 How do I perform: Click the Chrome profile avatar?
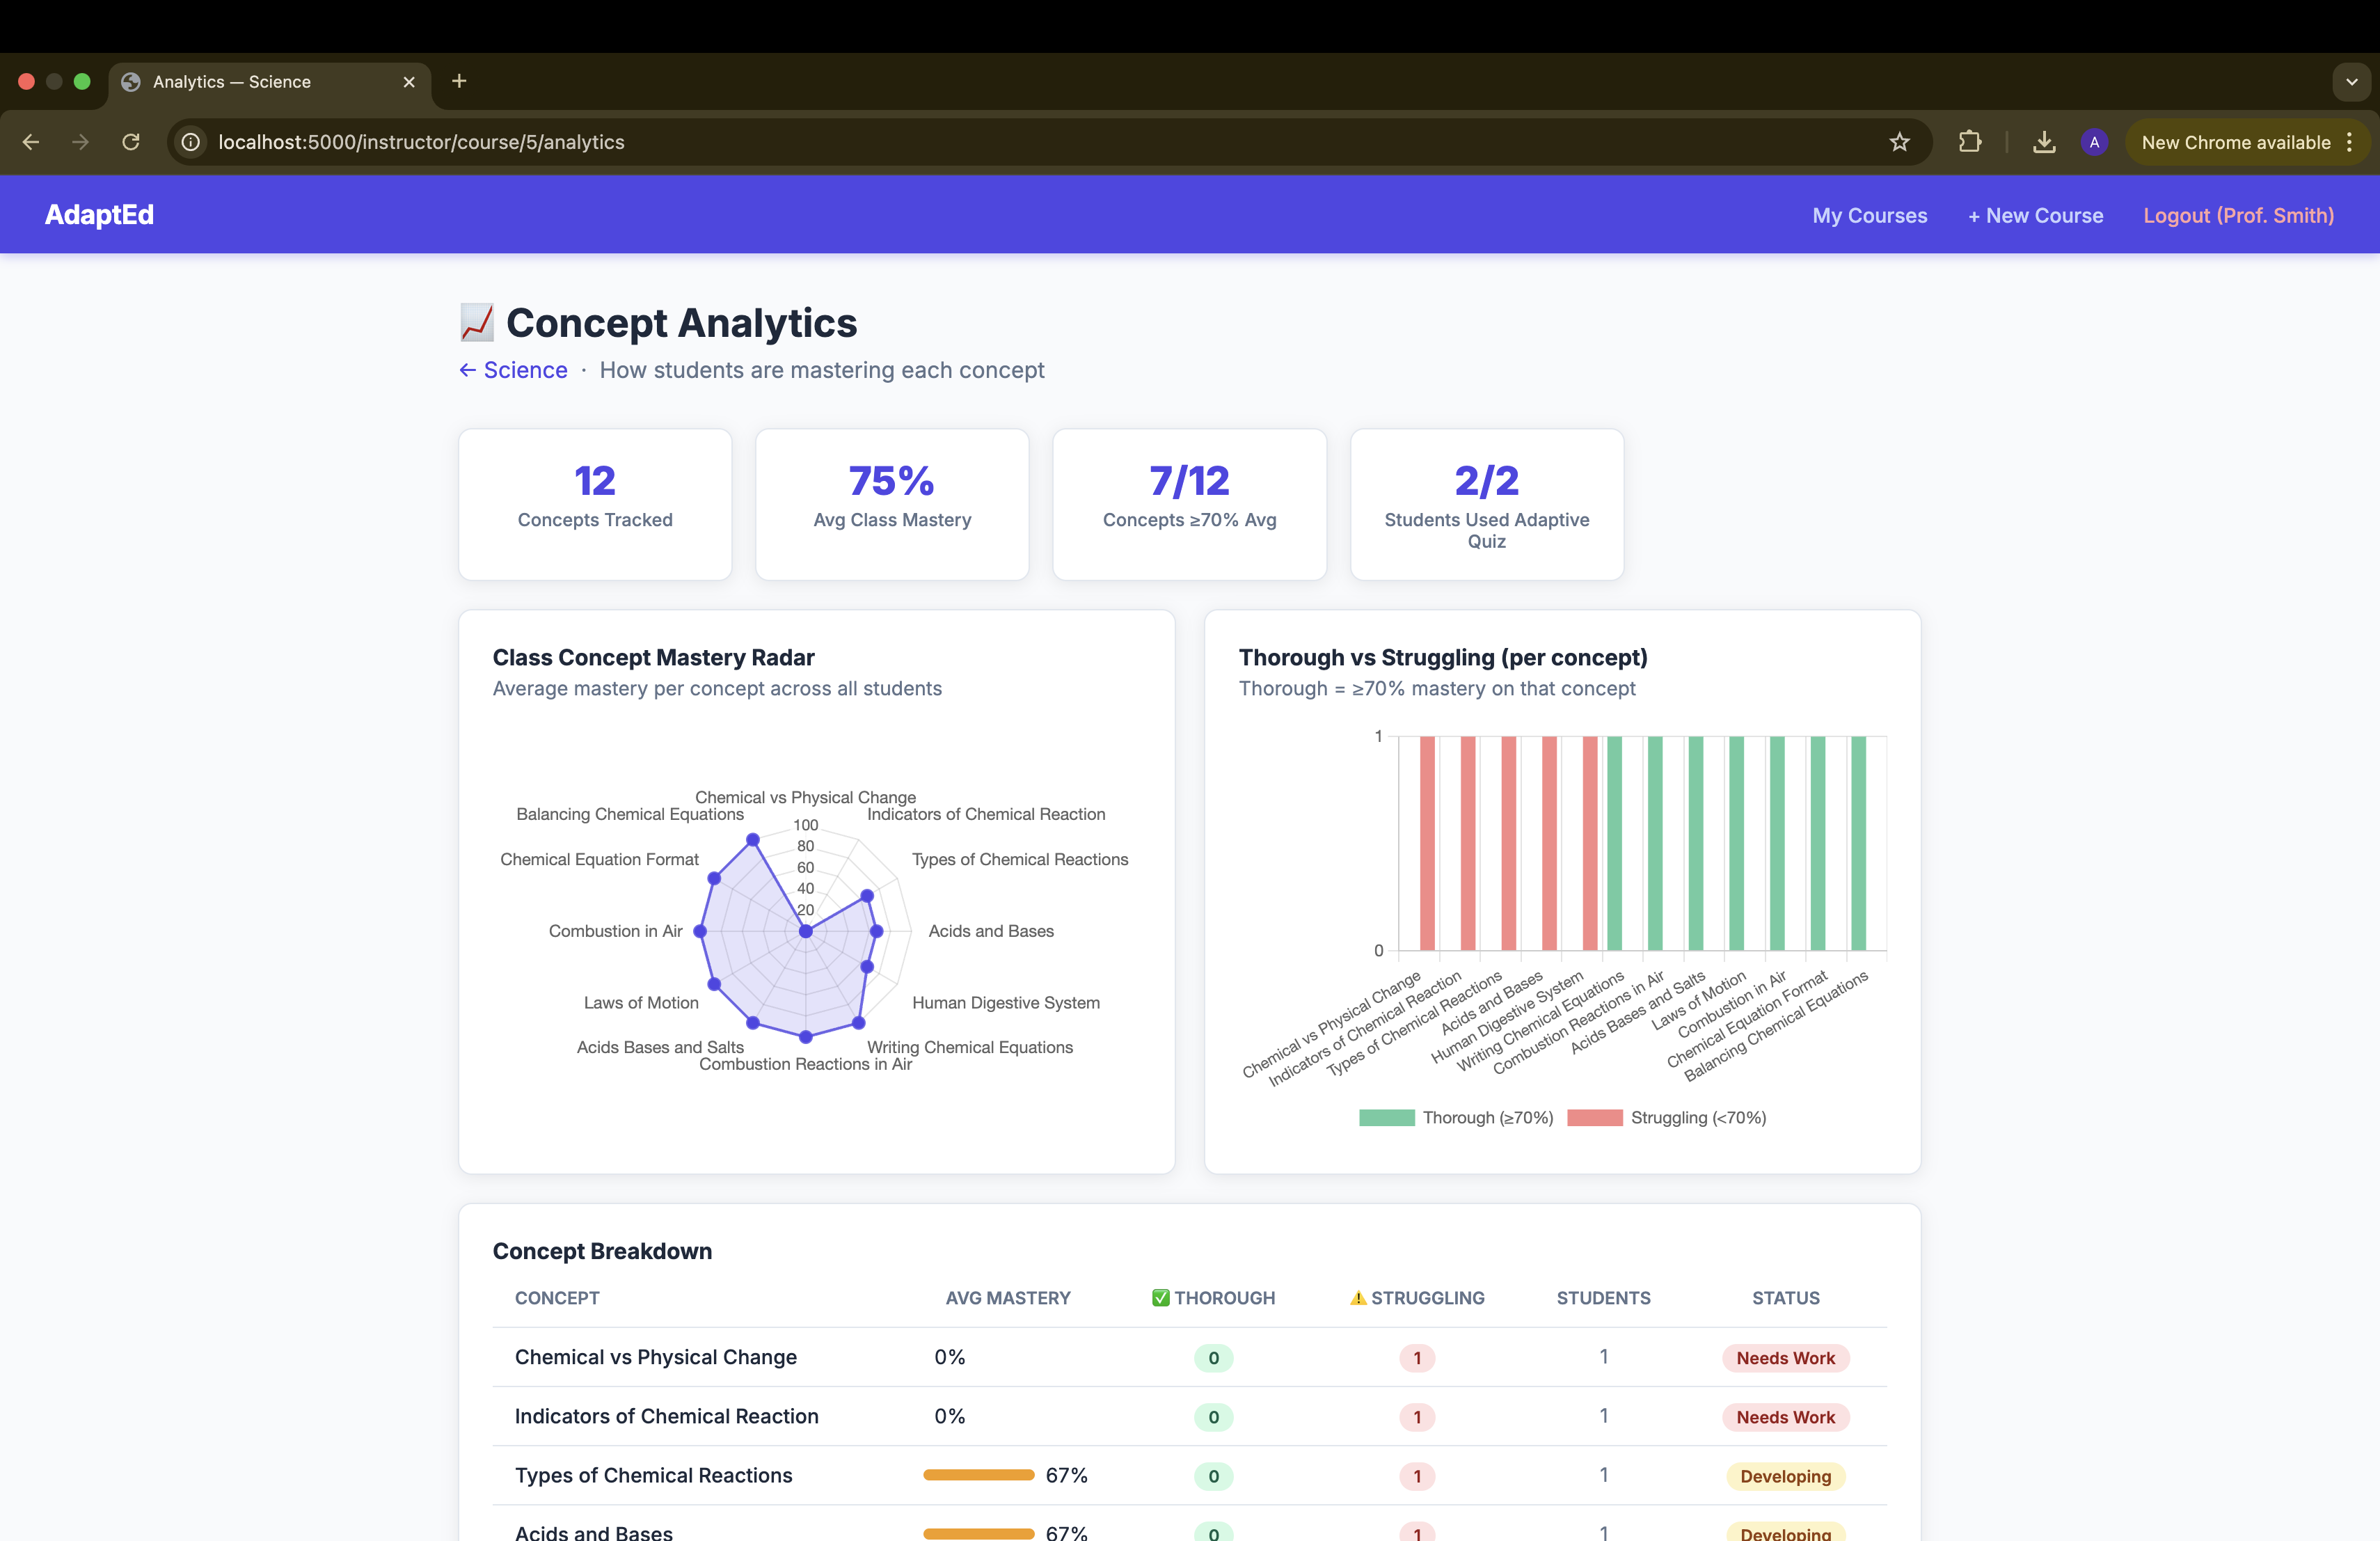pos(2094,142)
